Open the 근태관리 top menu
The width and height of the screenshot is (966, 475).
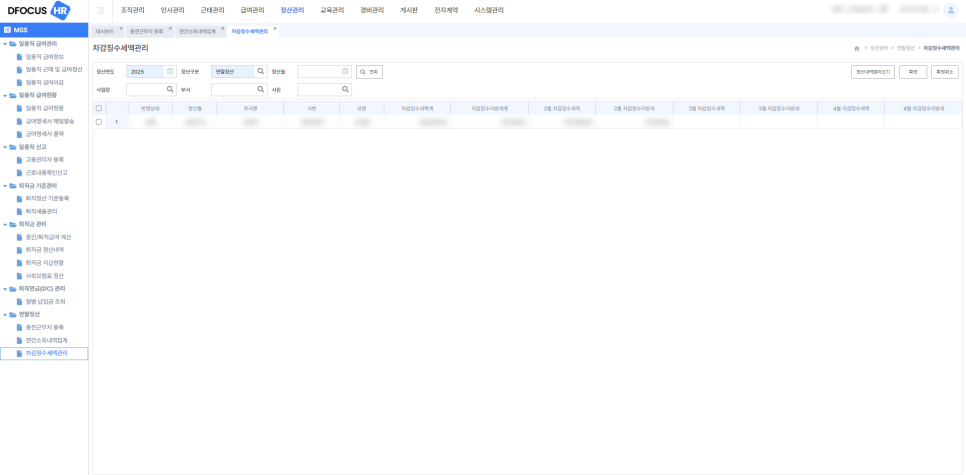[212, 10]
